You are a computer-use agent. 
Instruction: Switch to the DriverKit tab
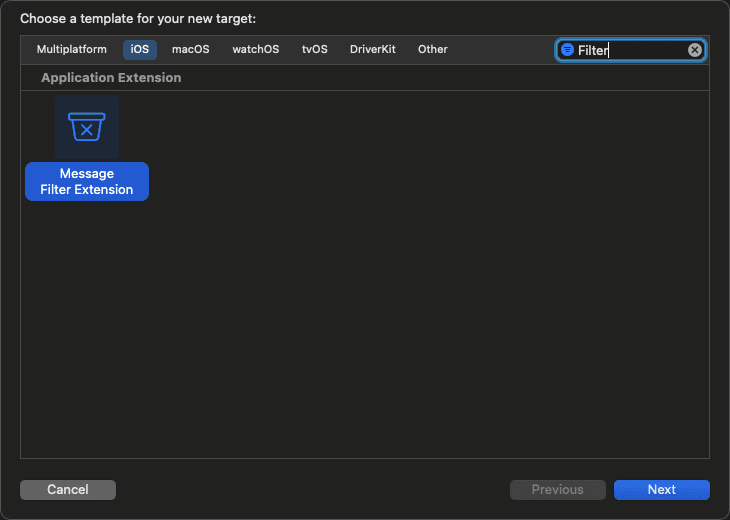click(372, 49)
